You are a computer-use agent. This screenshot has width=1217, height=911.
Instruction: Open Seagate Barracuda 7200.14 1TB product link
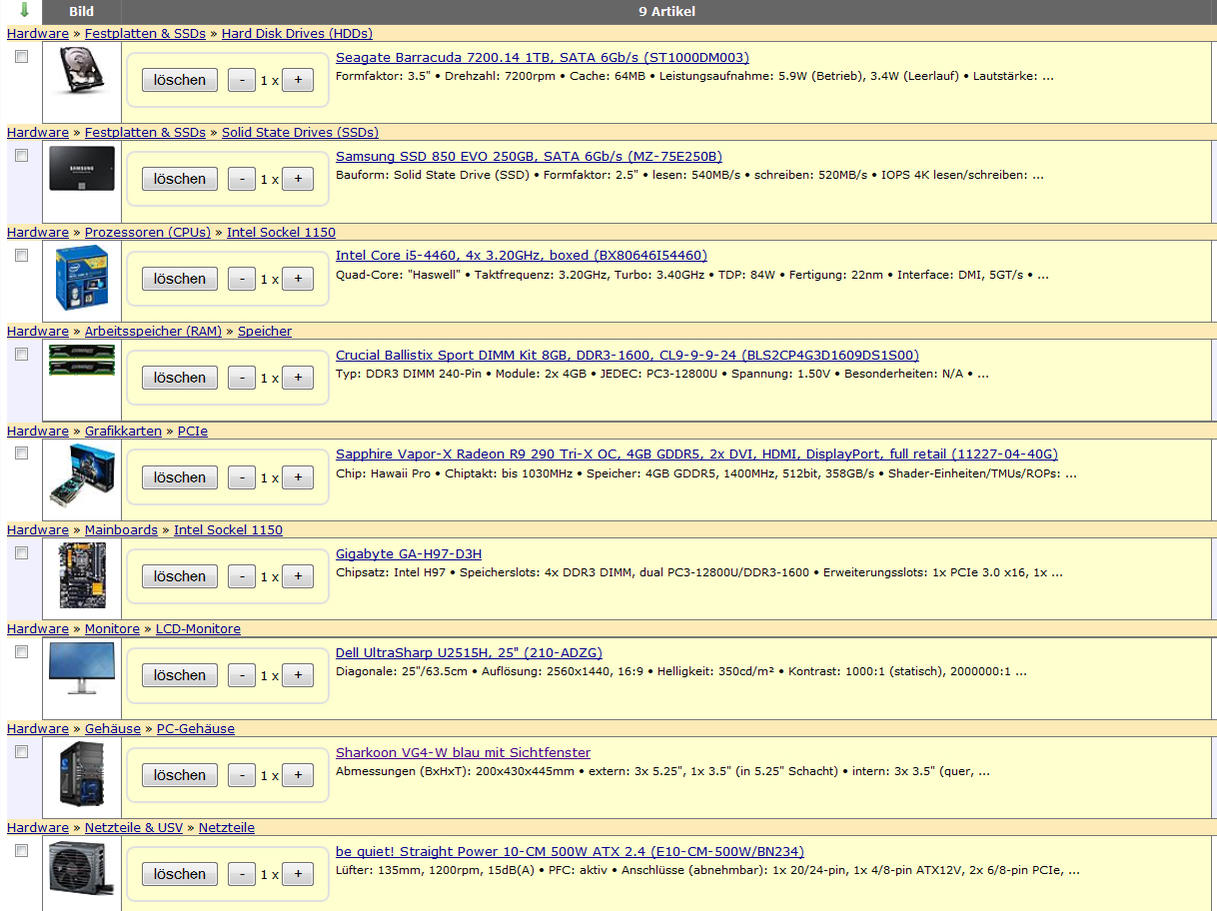pyautogui.click(x=542, y=58)
